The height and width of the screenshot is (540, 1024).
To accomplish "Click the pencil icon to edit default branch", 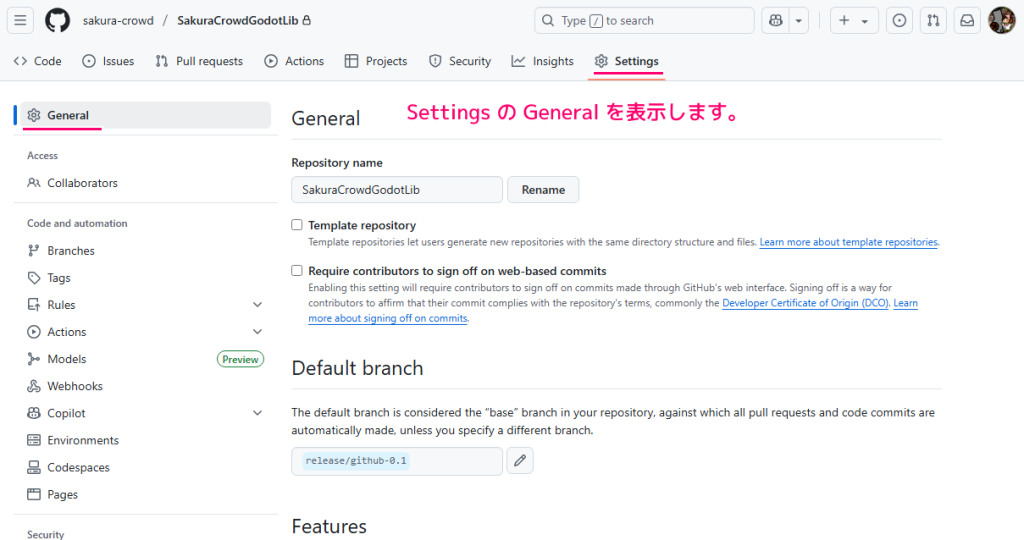I will tap(520, 461).
